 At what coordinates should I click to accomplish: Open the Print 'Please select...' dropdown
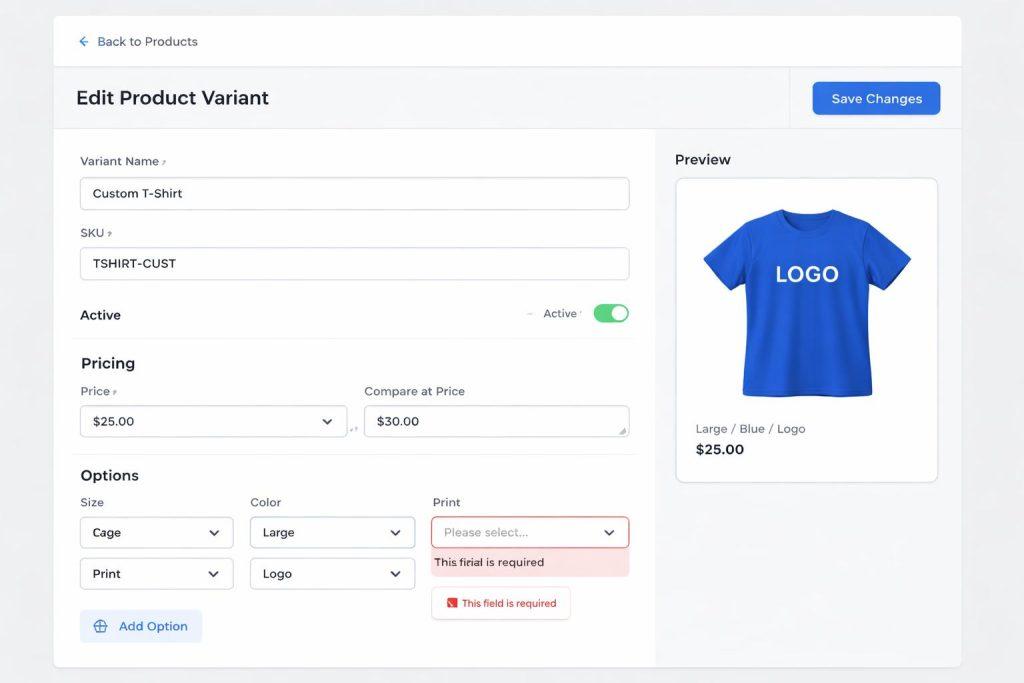tap(529, 533)
